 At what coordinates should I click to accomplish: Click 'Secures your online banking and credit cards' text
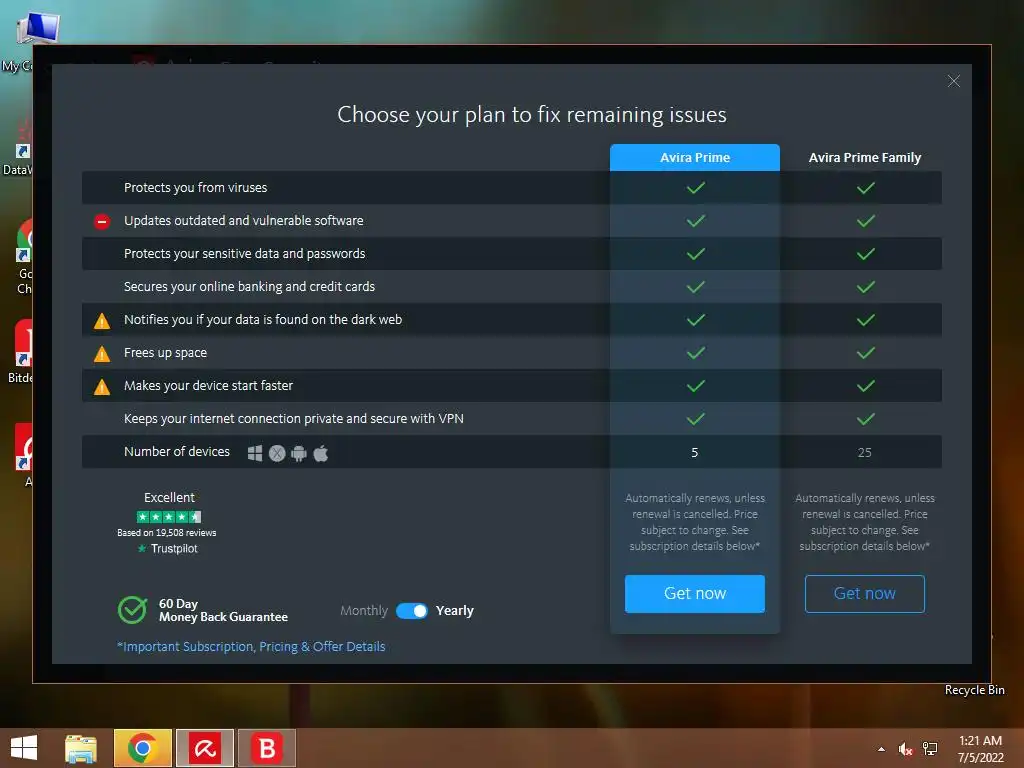[249, 287]
